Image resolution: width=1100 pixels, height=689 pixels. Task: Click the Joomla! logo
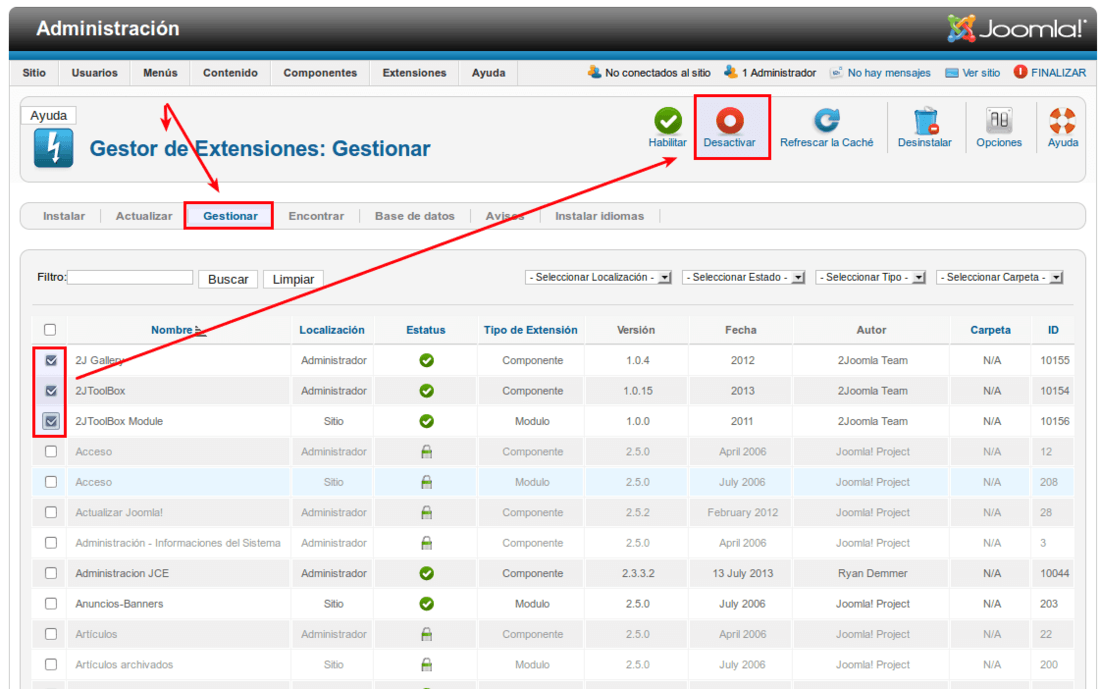coord(1016,29)
